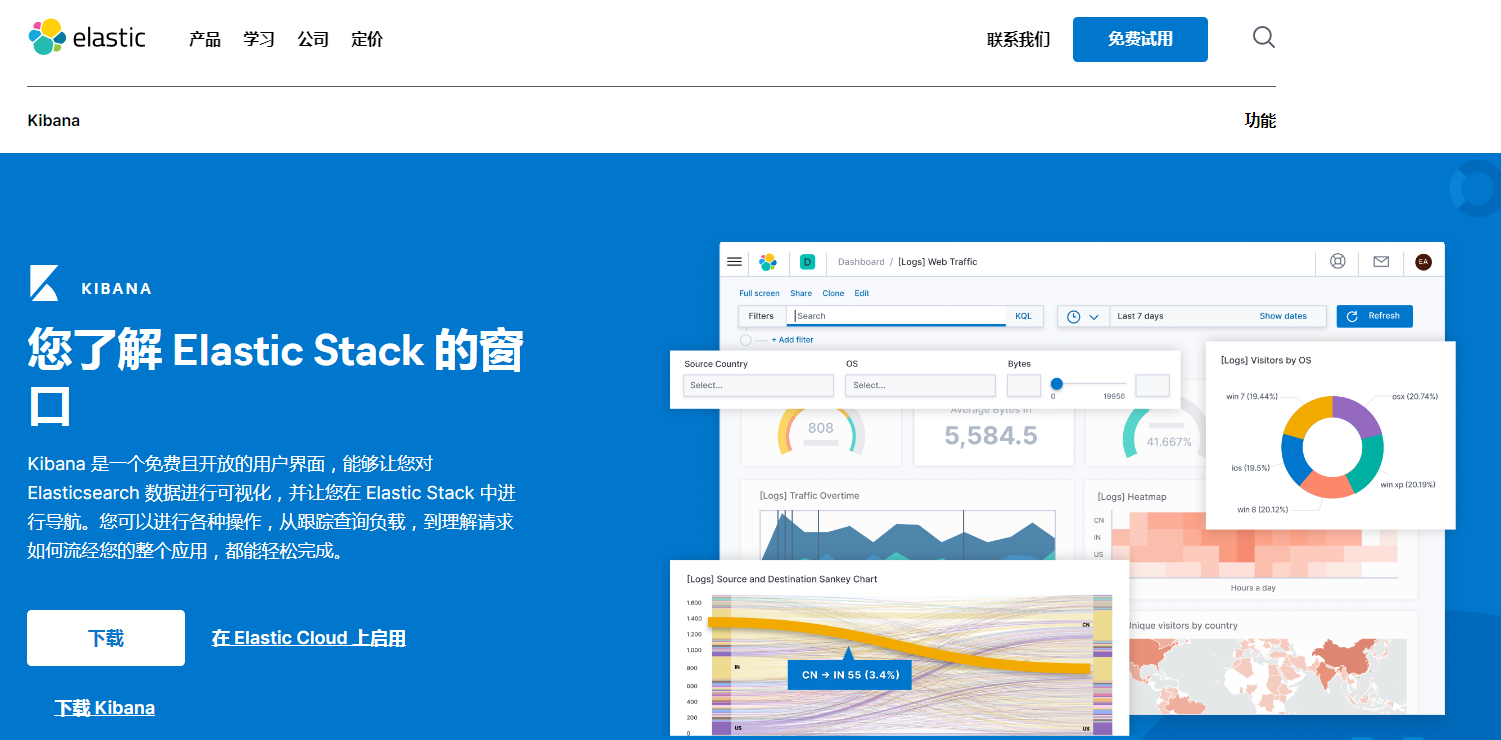This screenshot has height=740, width=1501.
Task: Click the visitors world map thumbnail
Action: coord(1267,676)
